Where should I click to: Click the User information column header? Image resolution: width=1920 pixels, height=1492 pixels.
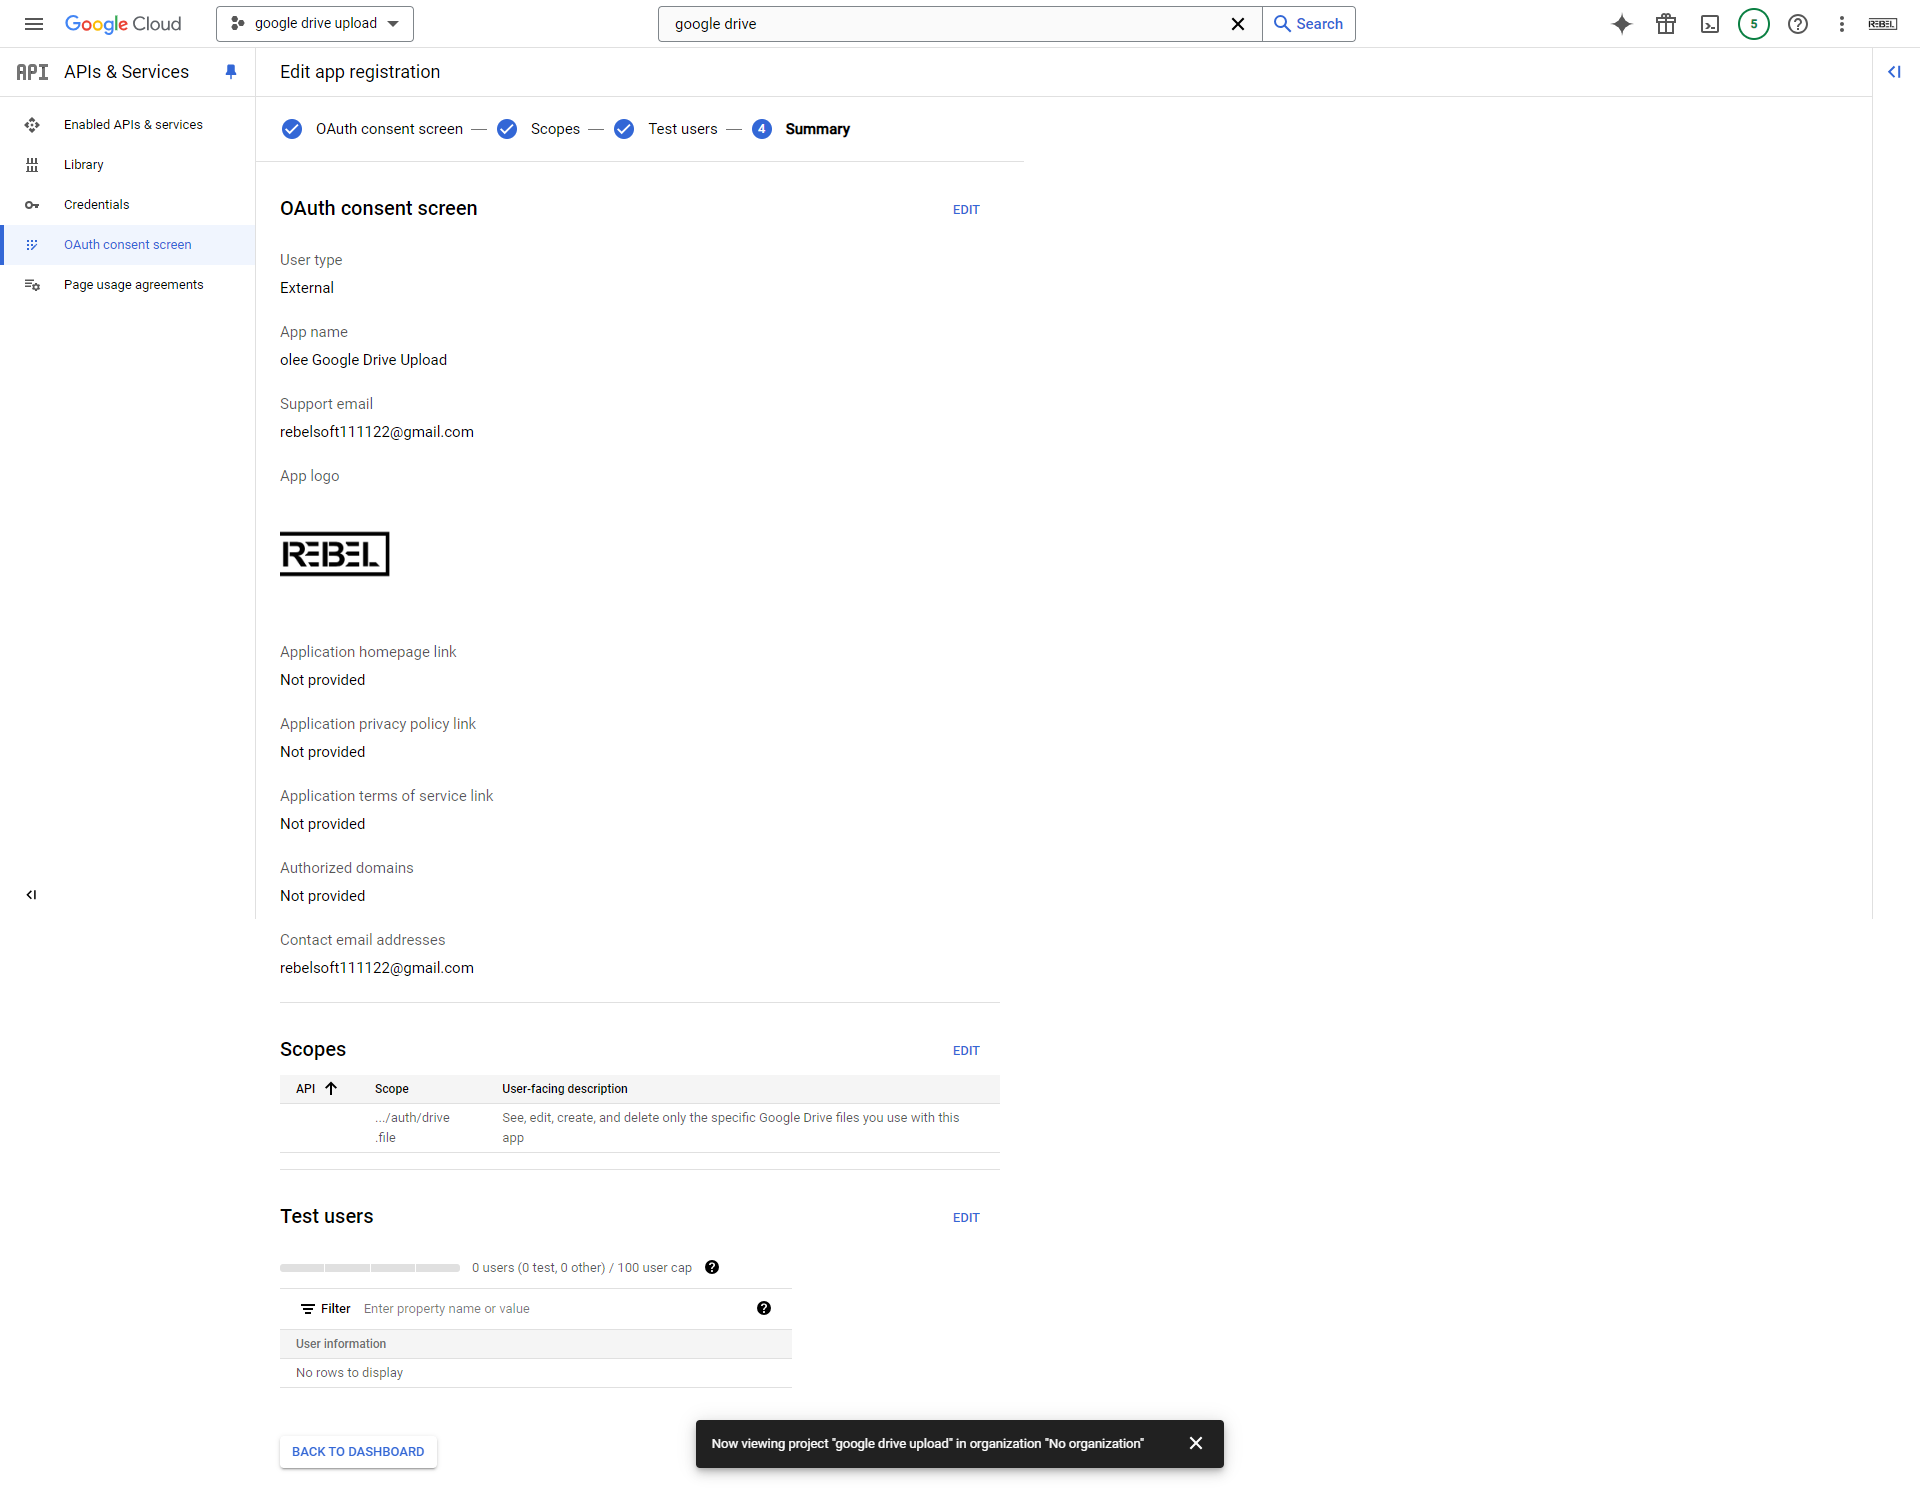point(341,1344)
